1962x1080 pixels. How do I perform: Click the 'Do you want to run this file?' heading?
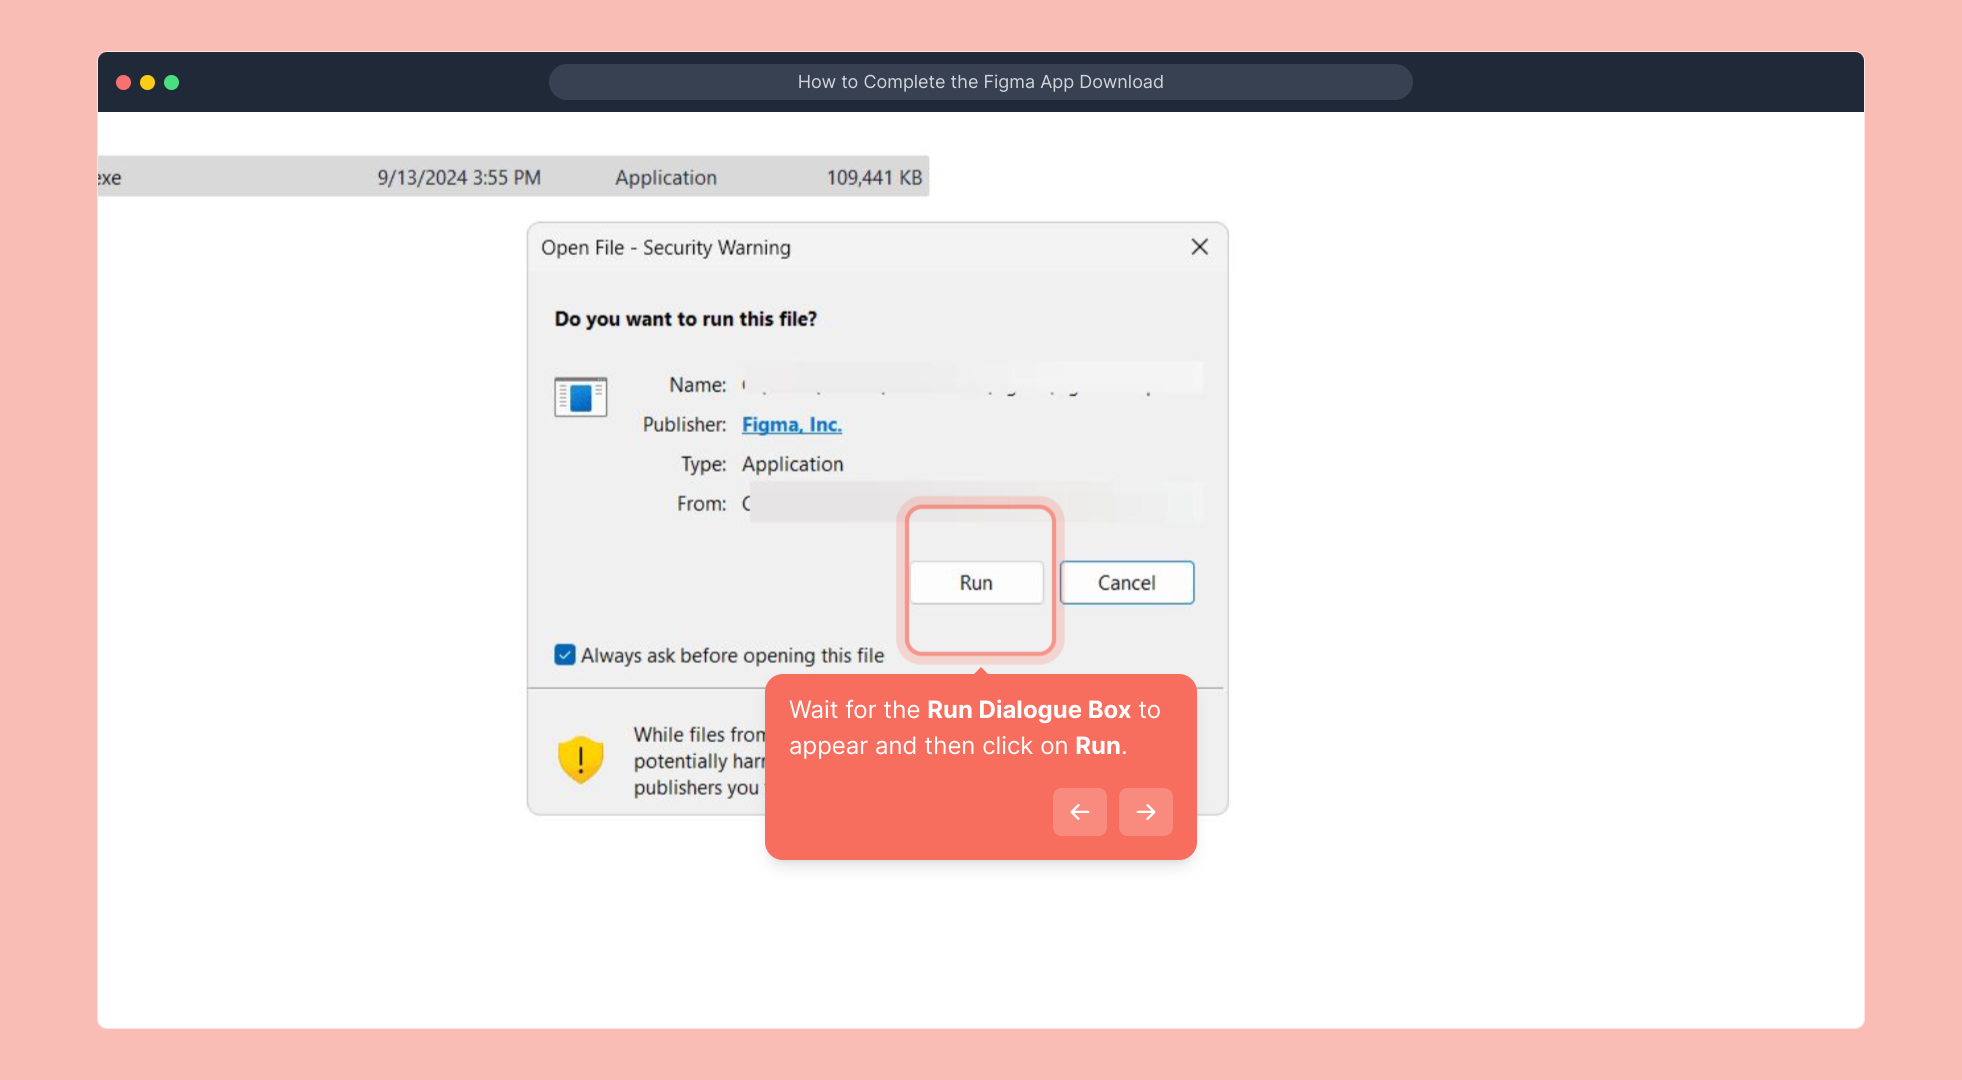pyautogui.click(x=685, y=319)
